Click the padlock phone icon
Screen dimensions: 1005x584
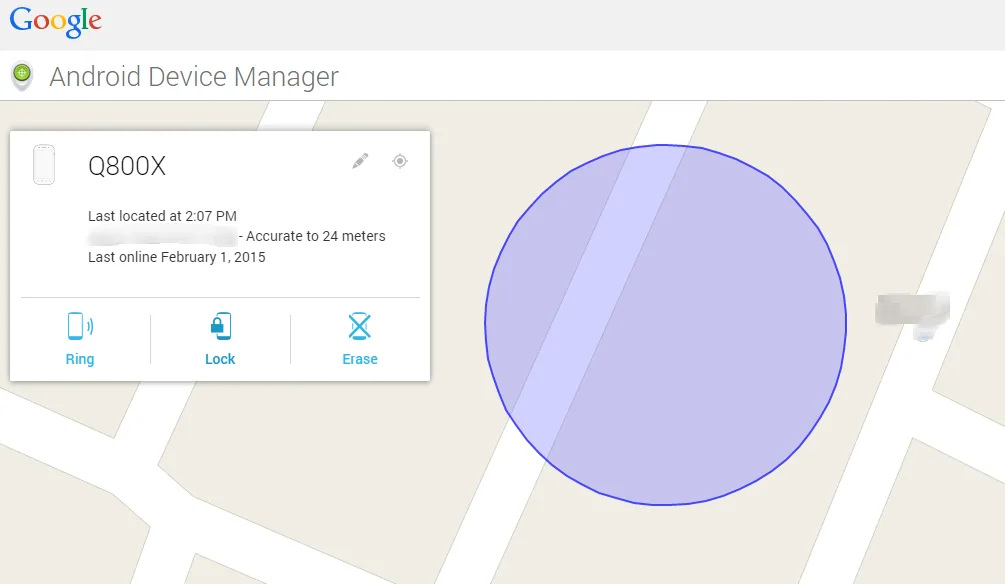(220, 326)
